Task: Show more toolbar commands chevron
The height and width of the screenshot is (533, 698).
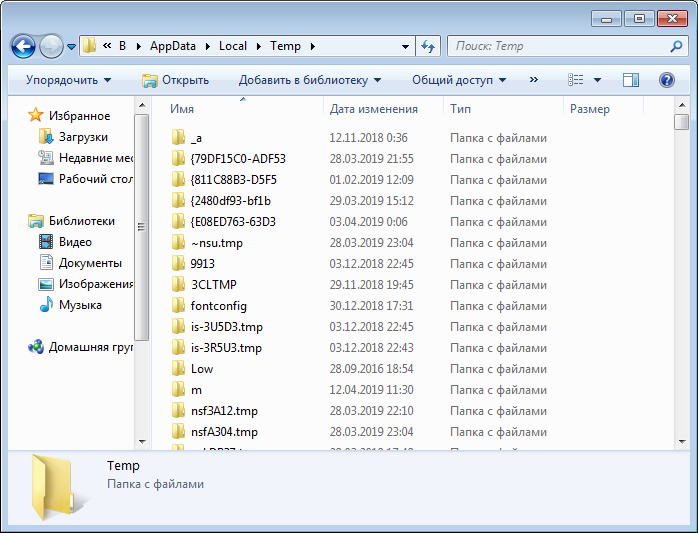Action: (534, 80)
